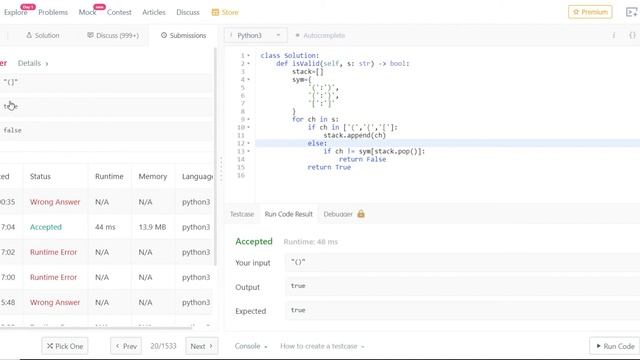The width and height of the screenshot is (640, 360).
Task: Click the panel divider drag handle
Action: 221,169
